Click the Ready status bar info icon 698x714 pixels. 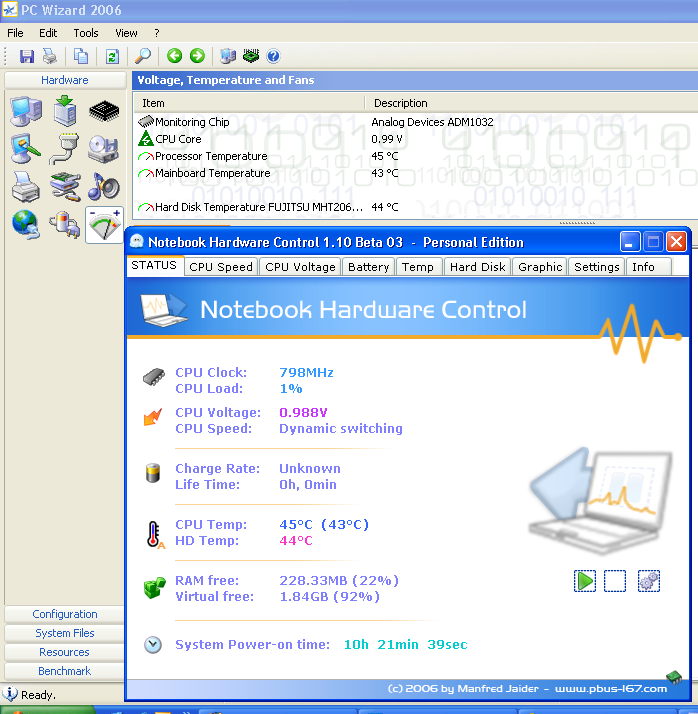10,694
